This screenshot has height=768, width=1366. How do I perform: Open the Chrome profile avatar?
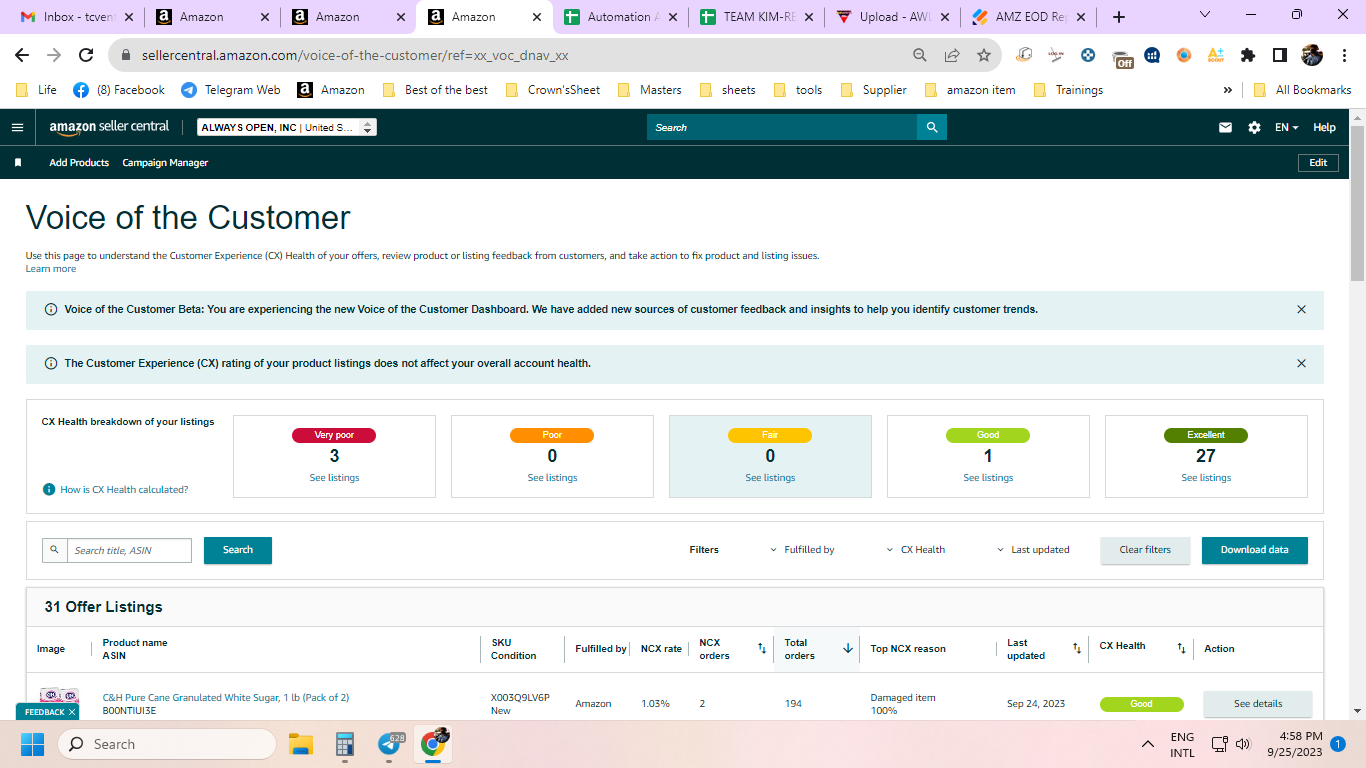click(1312, 55)
